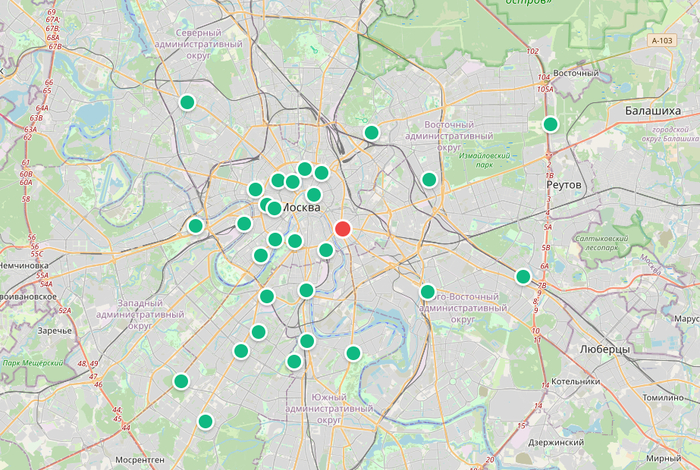This screenshot has height=470, width=700.
Task: Select the Мосрентген label
Action: point(140,460)
